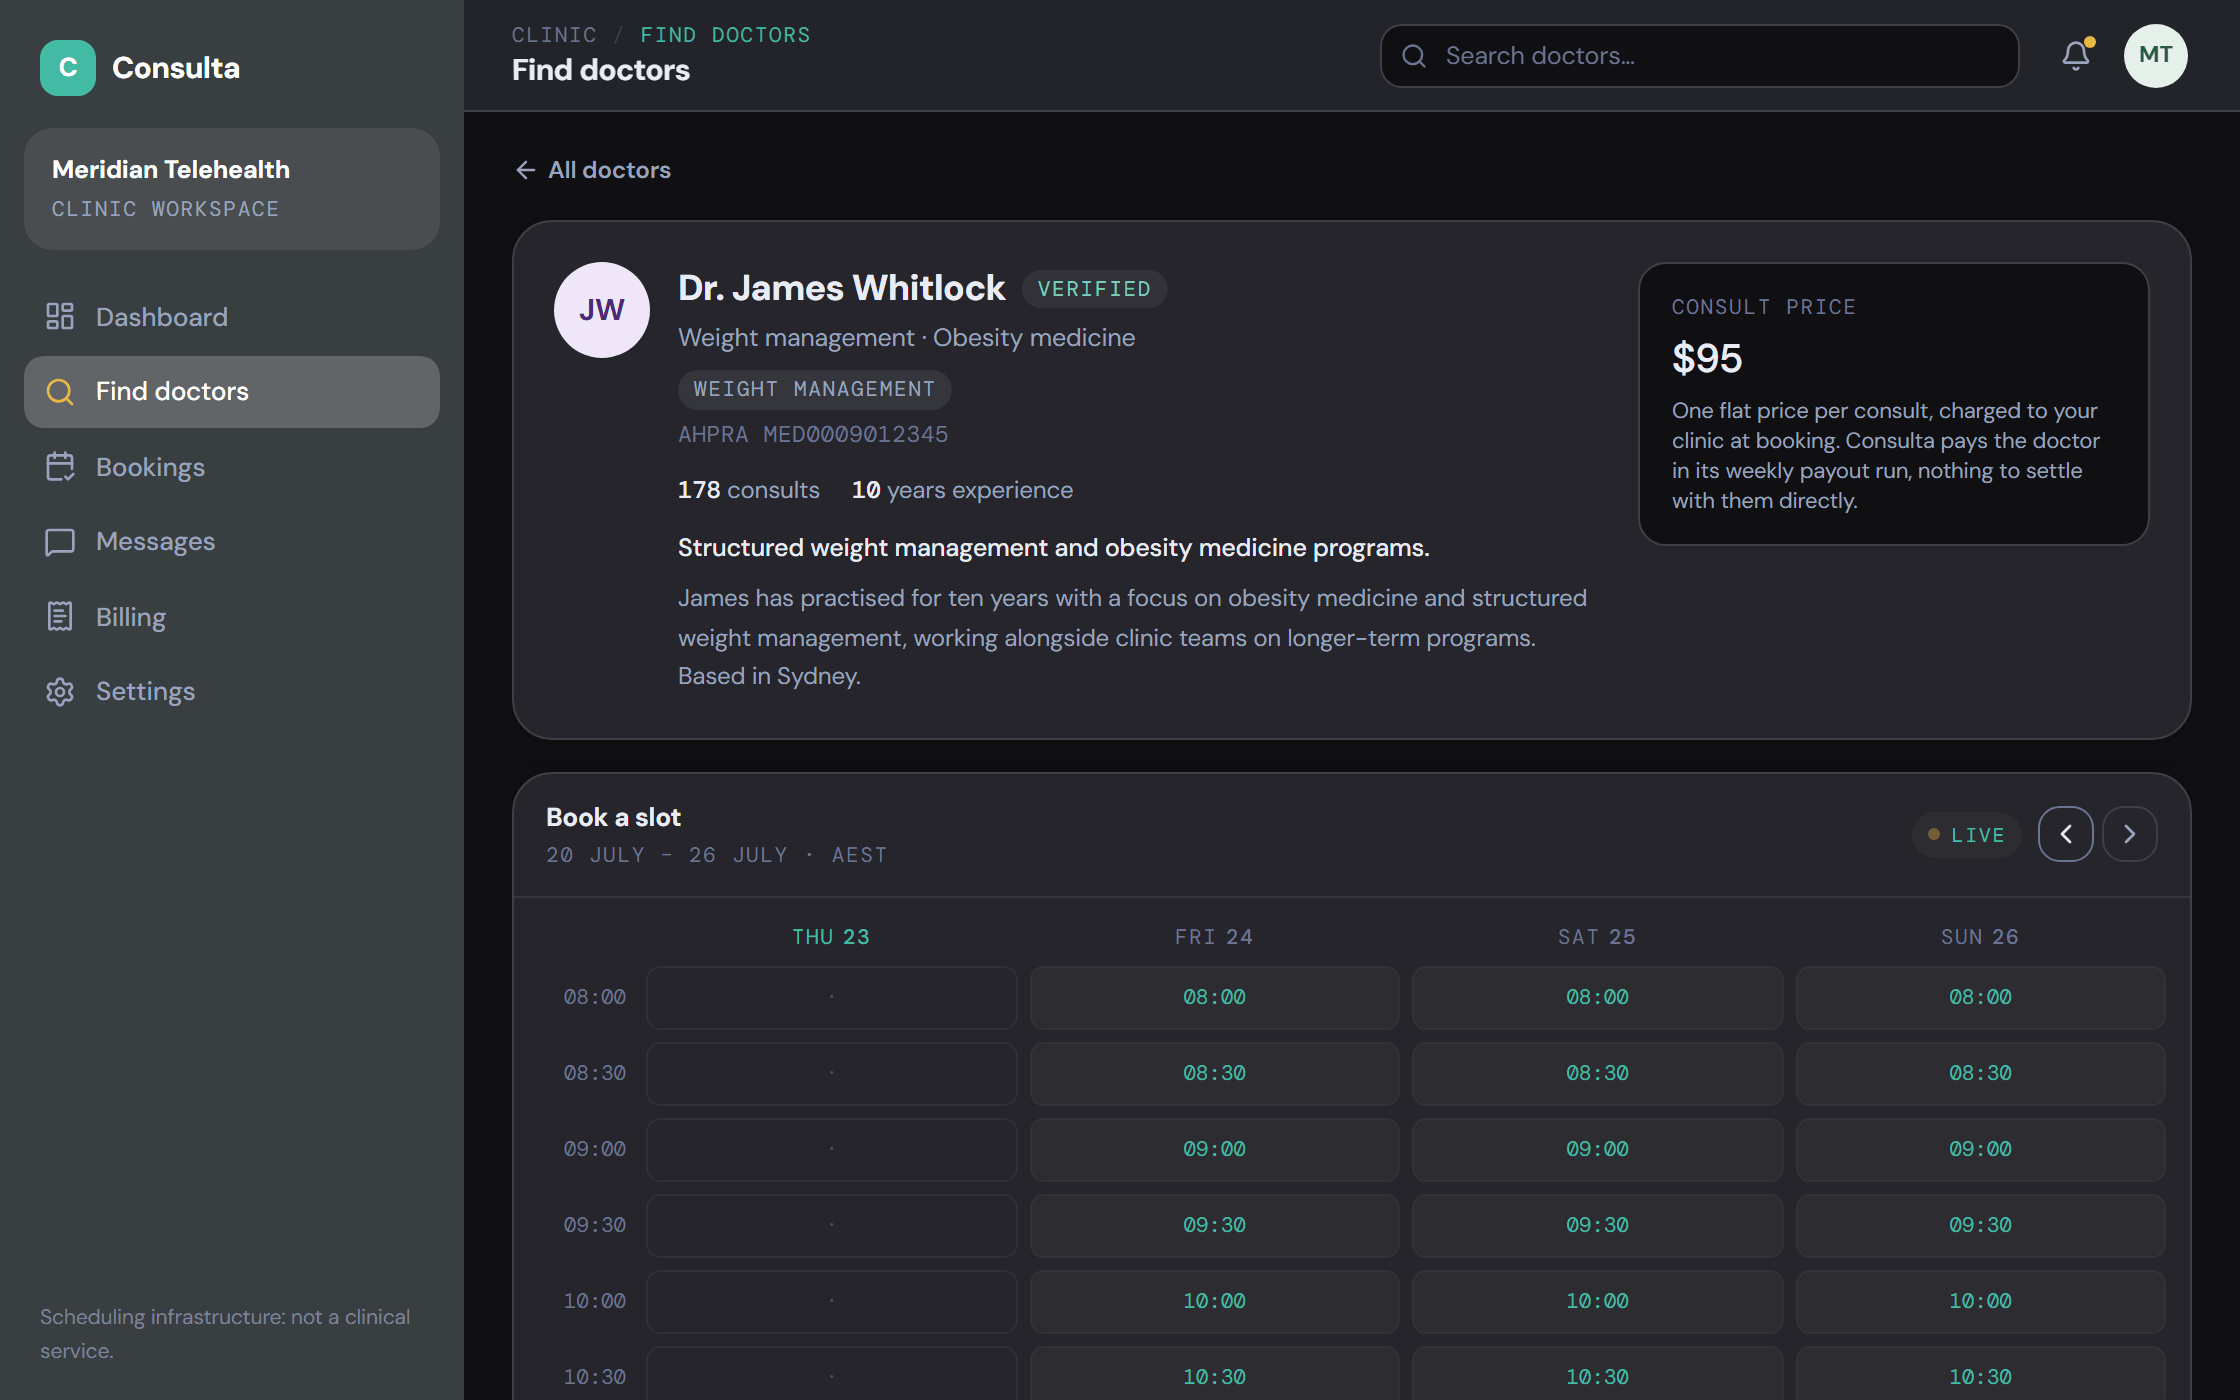
Task: Click the CLINIC breadcrumb
Action: click(x=554, y=35)
